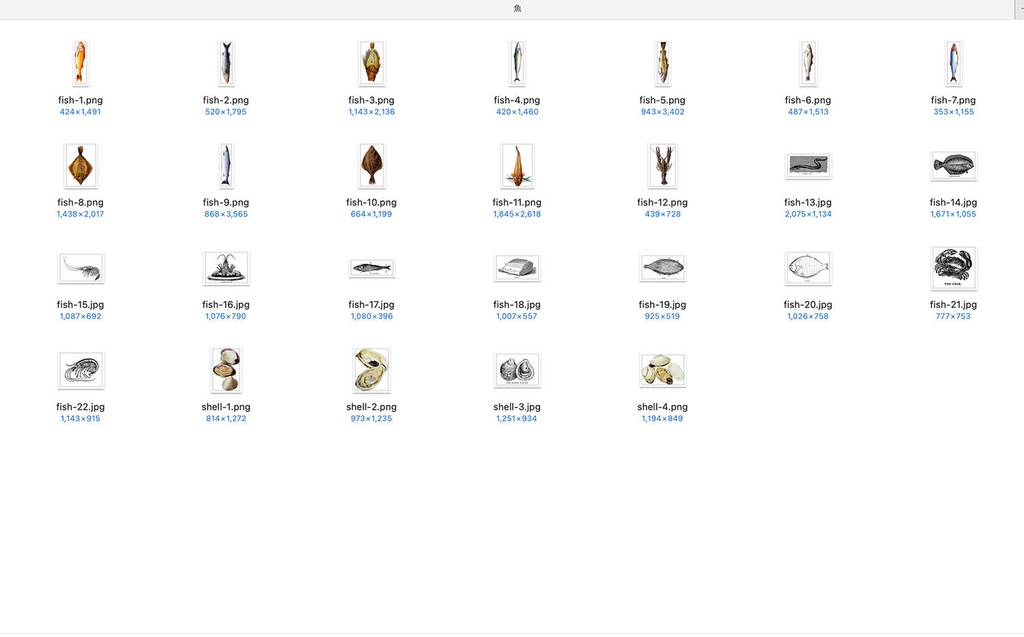The image size is (1024, 637).
Task: Click the shell-3.jpg thumbnail image
Action: coord(517,370)
